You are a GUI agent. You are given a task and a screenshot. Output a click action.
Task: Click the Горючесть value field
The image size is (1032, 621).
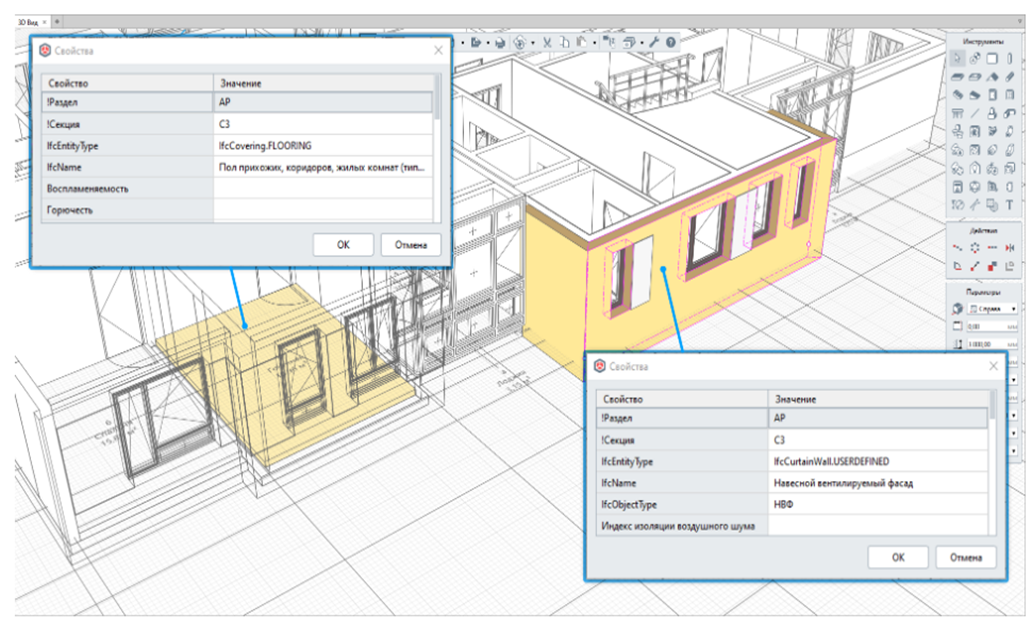pyautogui.click(x=323, y=210)
